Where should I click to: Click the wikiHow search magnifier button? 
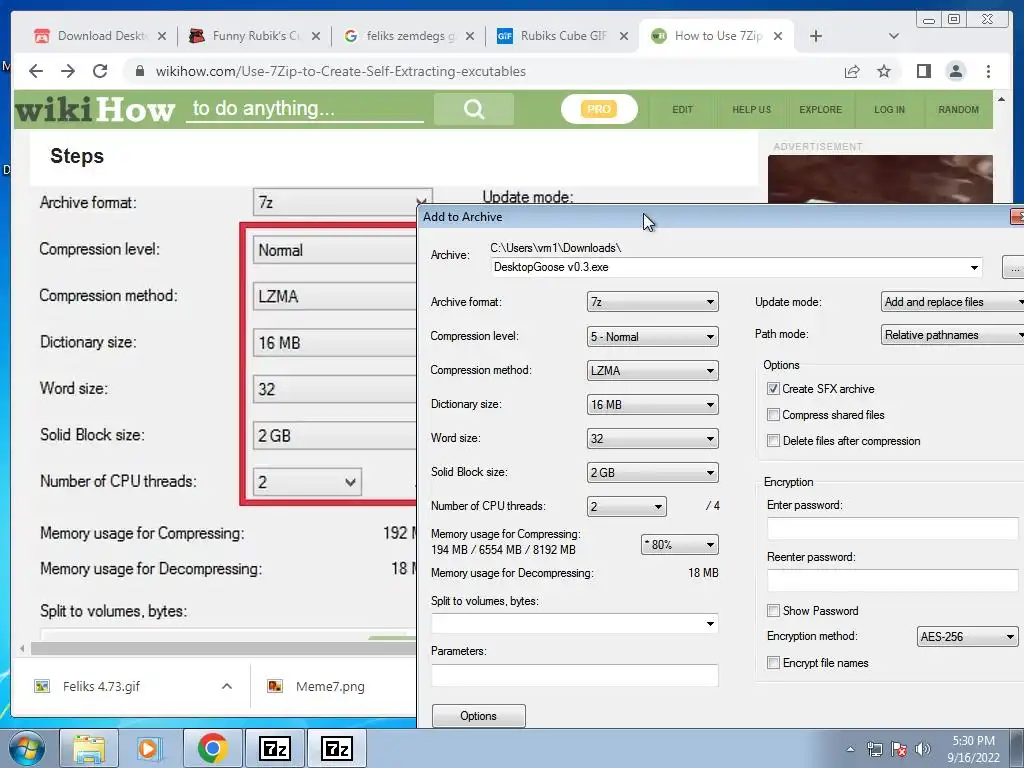[x=474, y=108]
